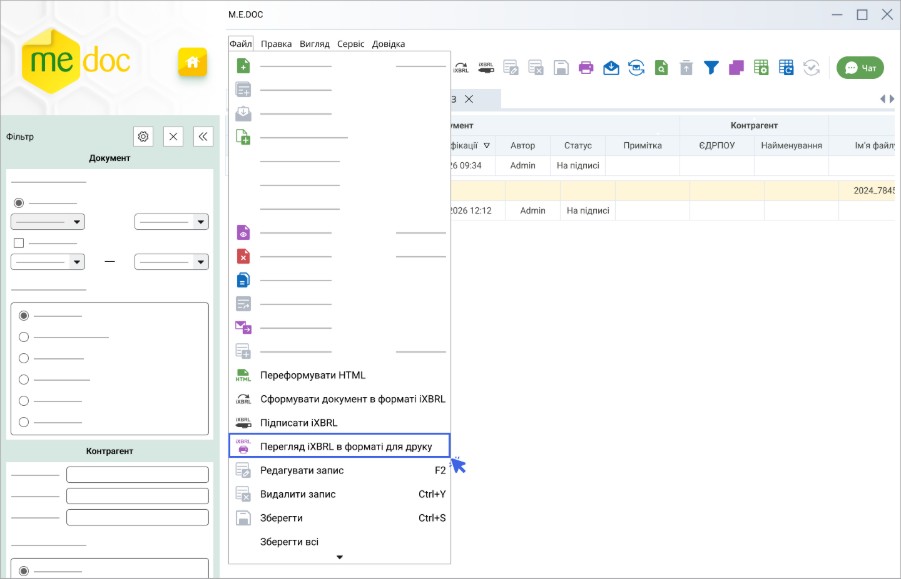
Task: Click the Автор column header
Action: pyautogui.click(x=522, y=146)
